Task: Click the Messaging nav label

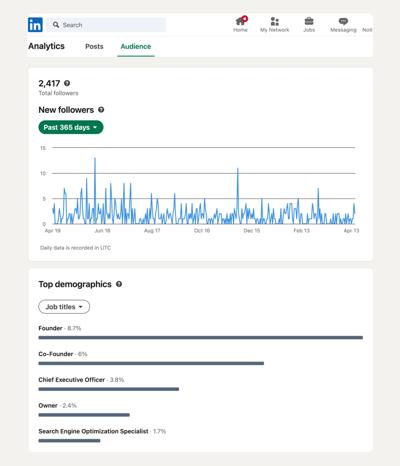Action: pyautogui.click(x=343, y=30)
